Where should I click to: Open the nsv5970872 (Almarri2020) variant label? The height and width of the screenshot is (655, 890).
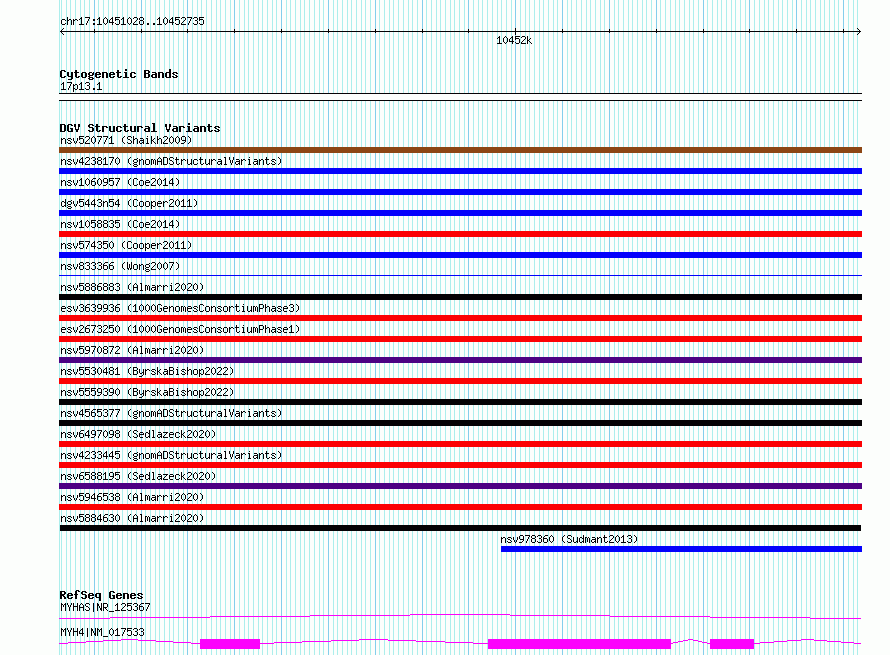[x=132, y=350]
